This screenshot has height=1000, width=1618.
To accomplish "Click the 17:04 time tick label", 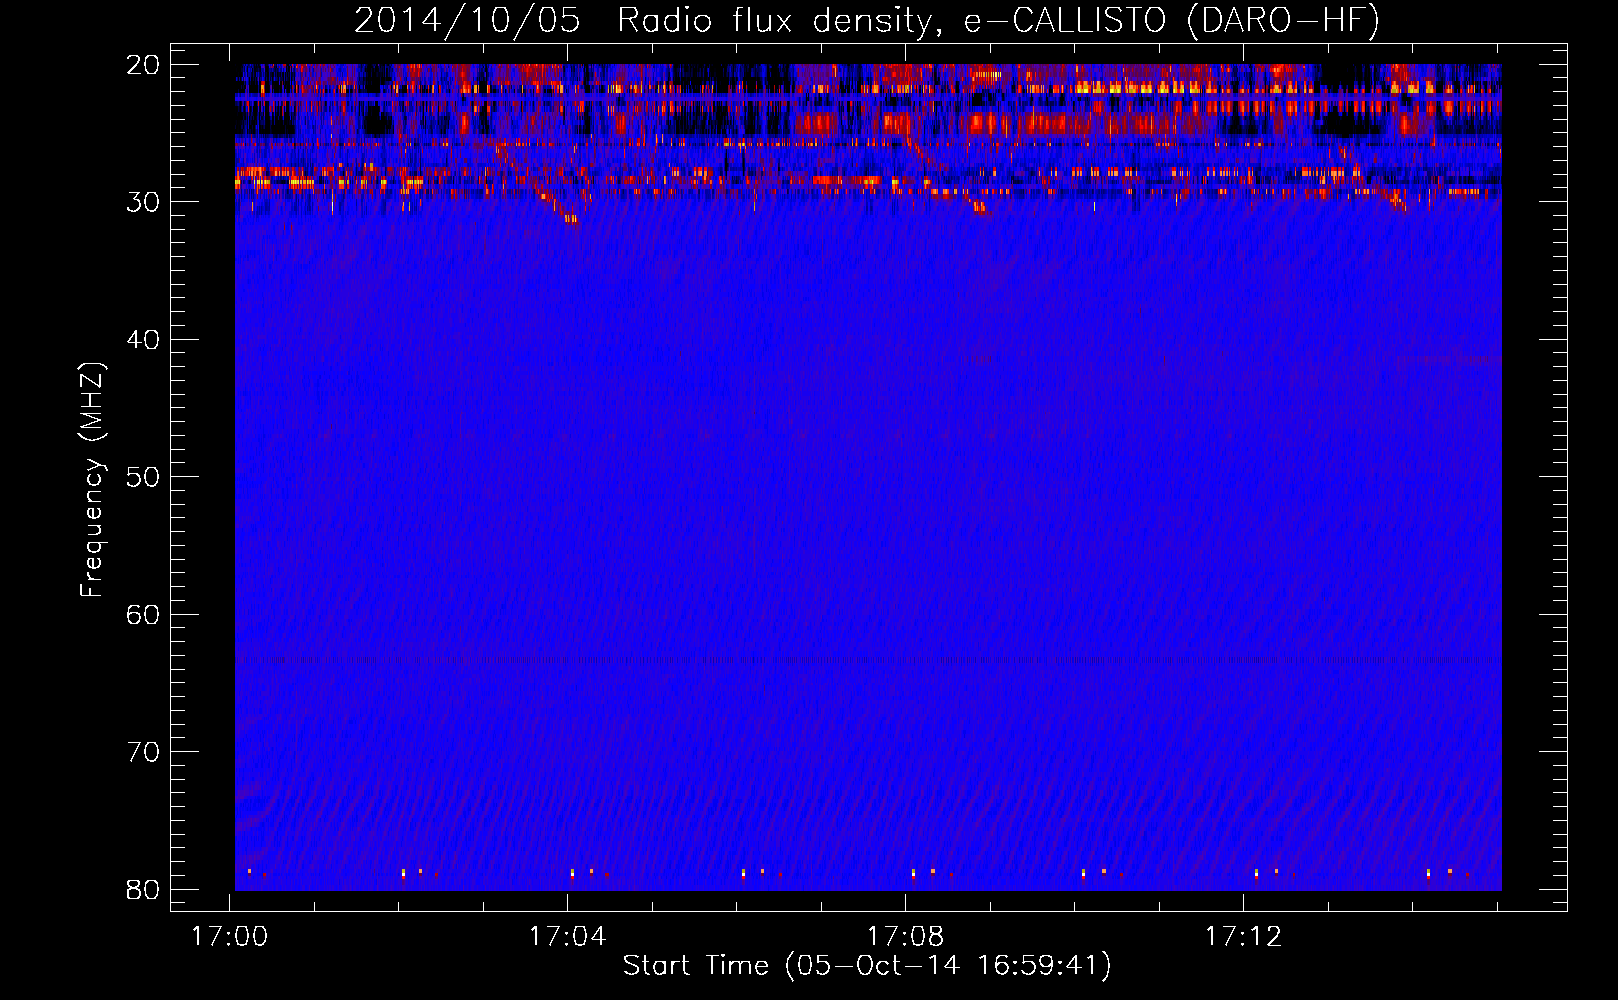I will pos(568,937).
